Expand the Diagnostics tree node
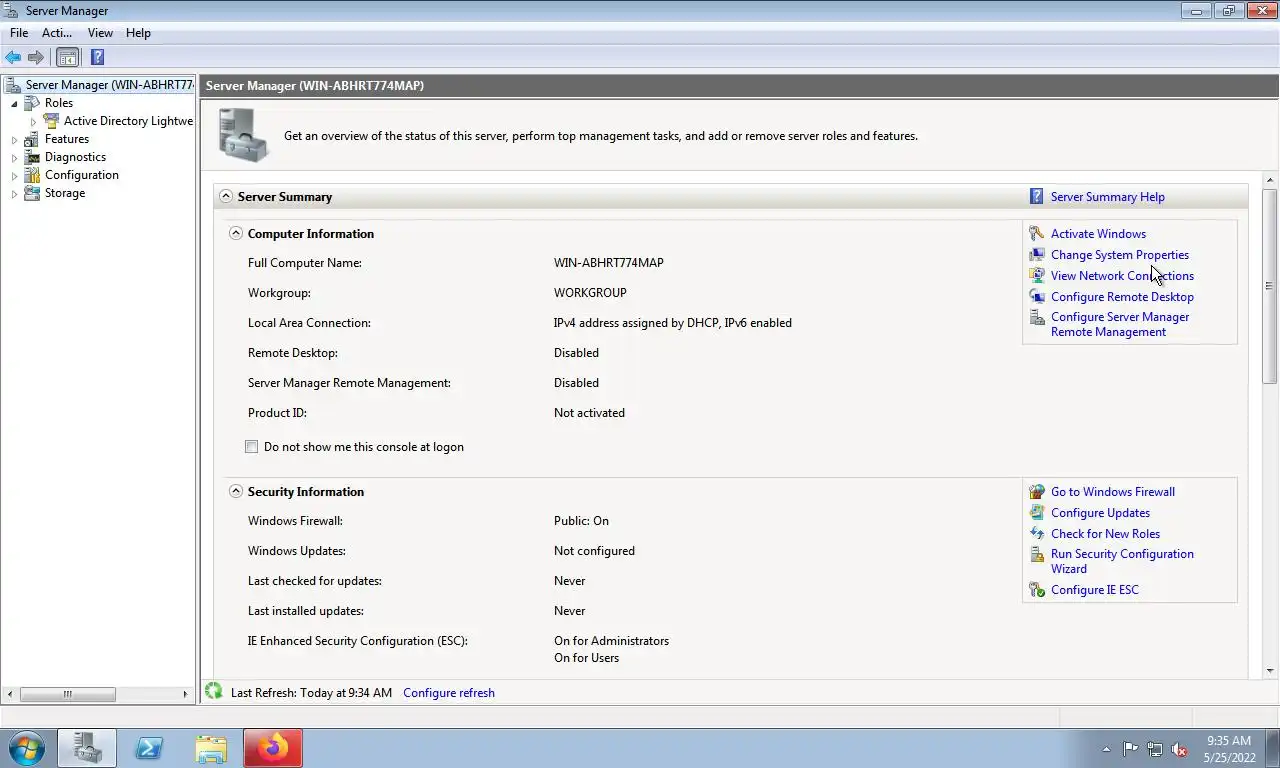The width and height of the screenshot is (1280, 768). pos(14,157)
